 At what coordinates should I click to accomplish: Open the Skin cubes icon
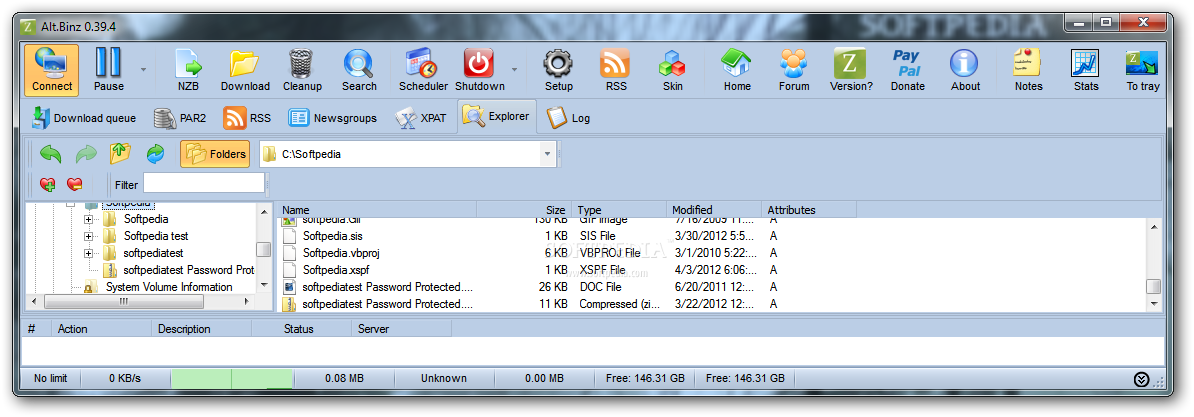(672, 69)
